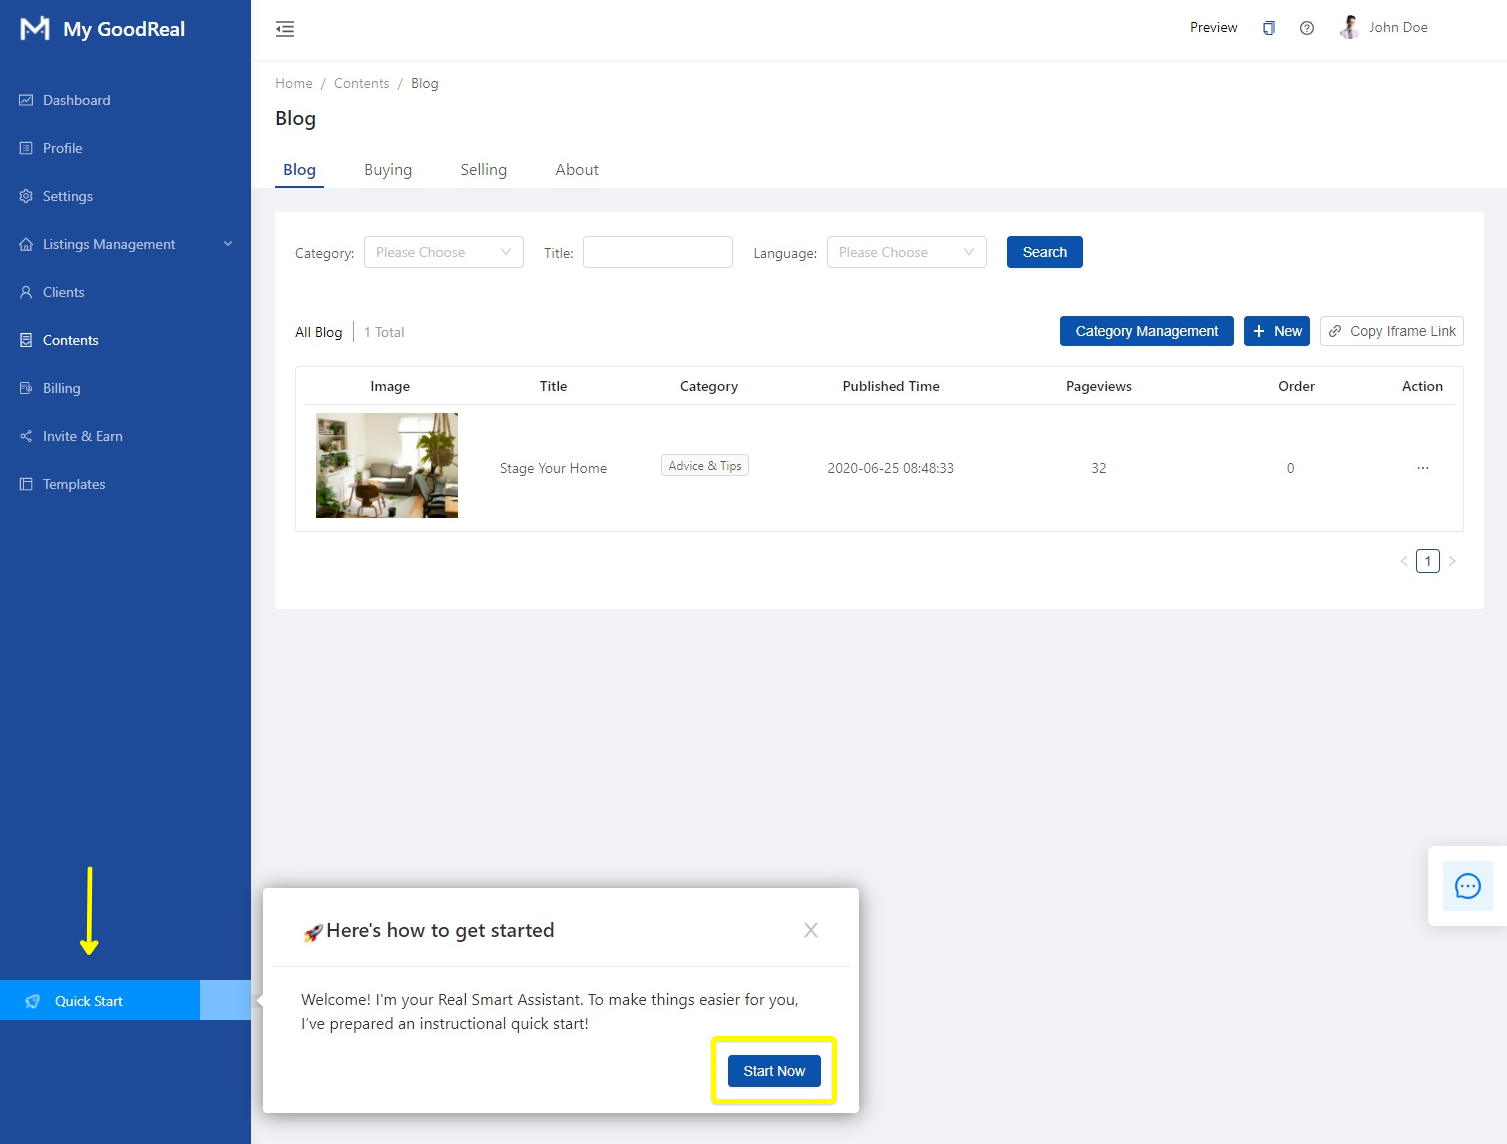Screen dimensions: 1507x1144
Task: Close the get started popup
Action: pyautogui.click(x=810, y=930)
